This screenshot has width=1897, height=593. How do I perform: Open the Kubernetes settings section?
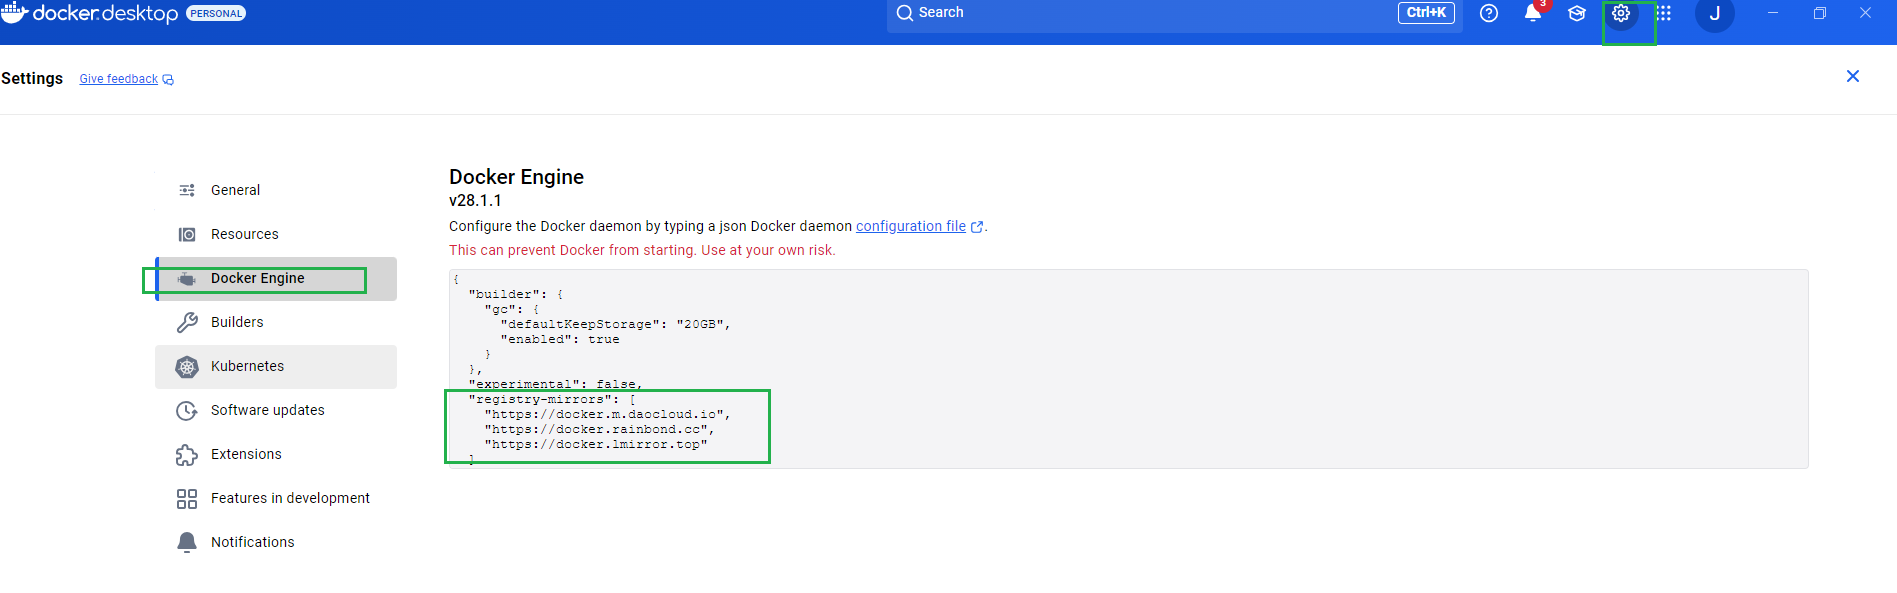pos(276,366)
